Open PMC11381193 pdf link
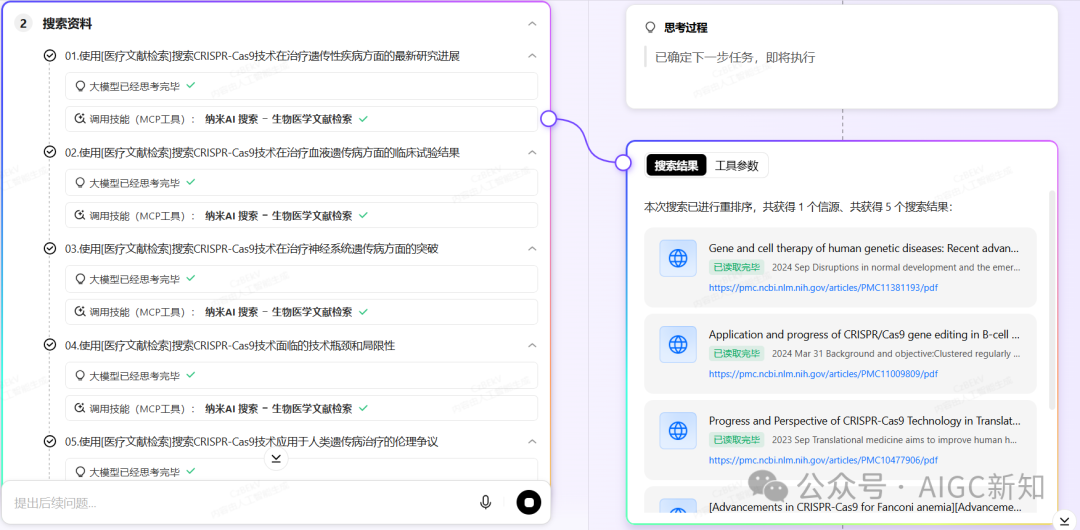This screenshot has height=530, width=1080. tap(823, 287)
